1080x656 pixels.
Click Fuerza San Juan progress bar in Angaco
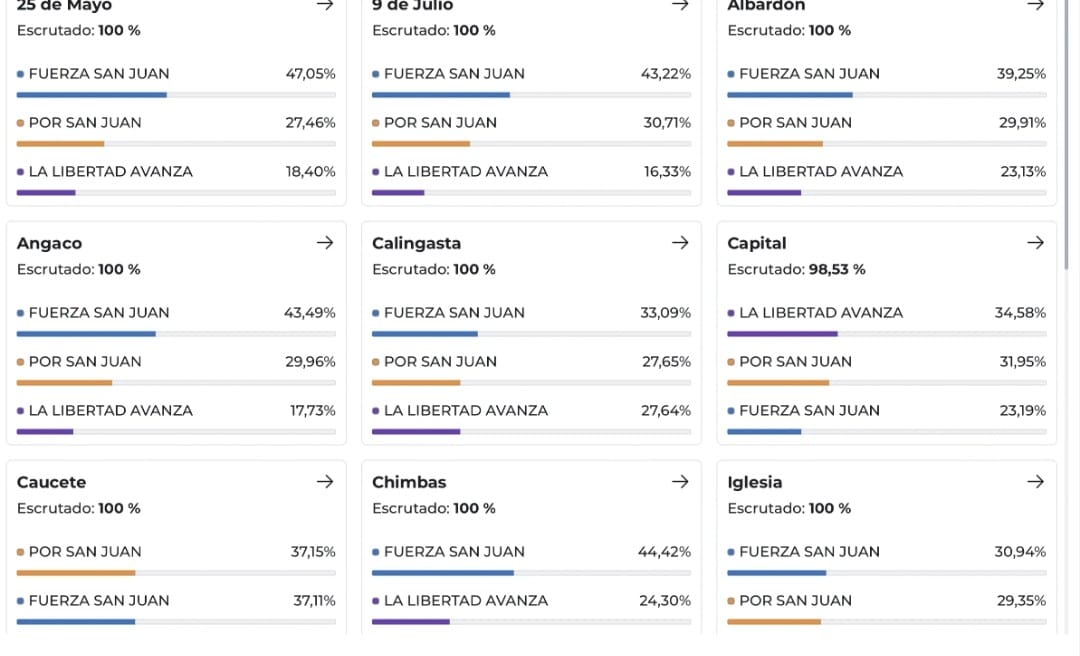click(176, 334)
